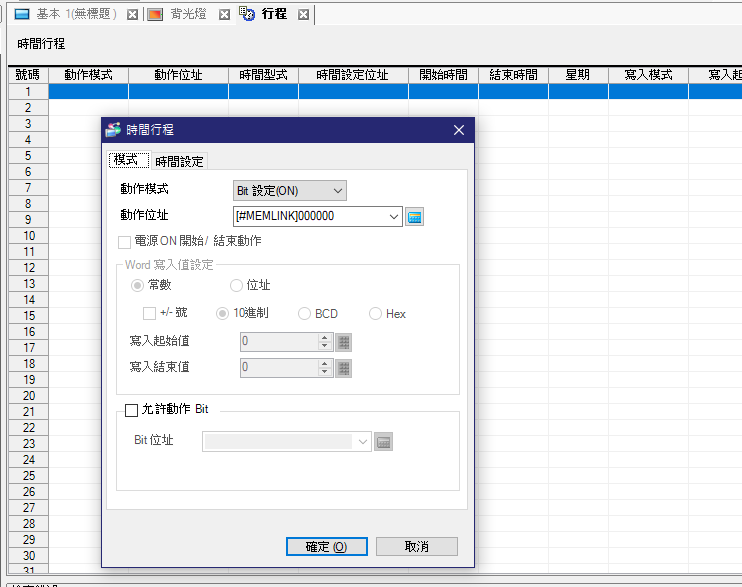Image resolution: width=742 pixels, height=587 pixels.
Task: Select the Hex radio option
Action: pos(376,314)
